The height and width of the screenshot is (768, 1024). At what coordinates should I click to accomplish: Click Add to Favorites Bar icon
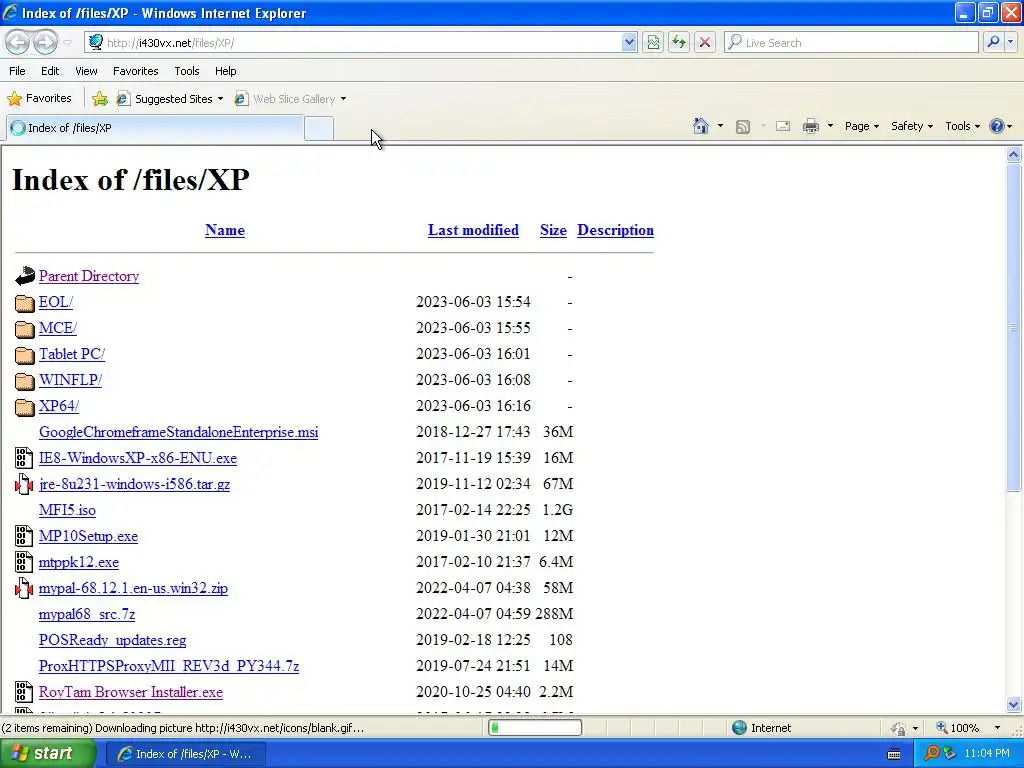(x=100, y=99)
